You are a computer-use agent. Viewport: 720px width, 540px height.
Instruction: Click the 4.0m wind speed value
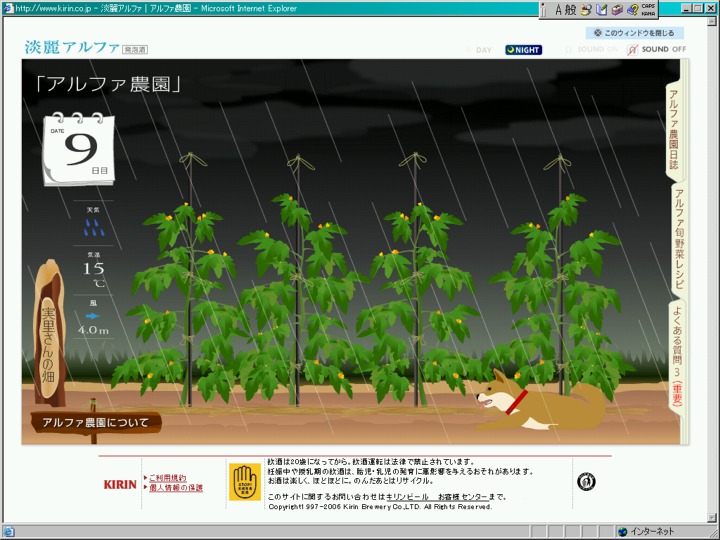coord(94,330)
